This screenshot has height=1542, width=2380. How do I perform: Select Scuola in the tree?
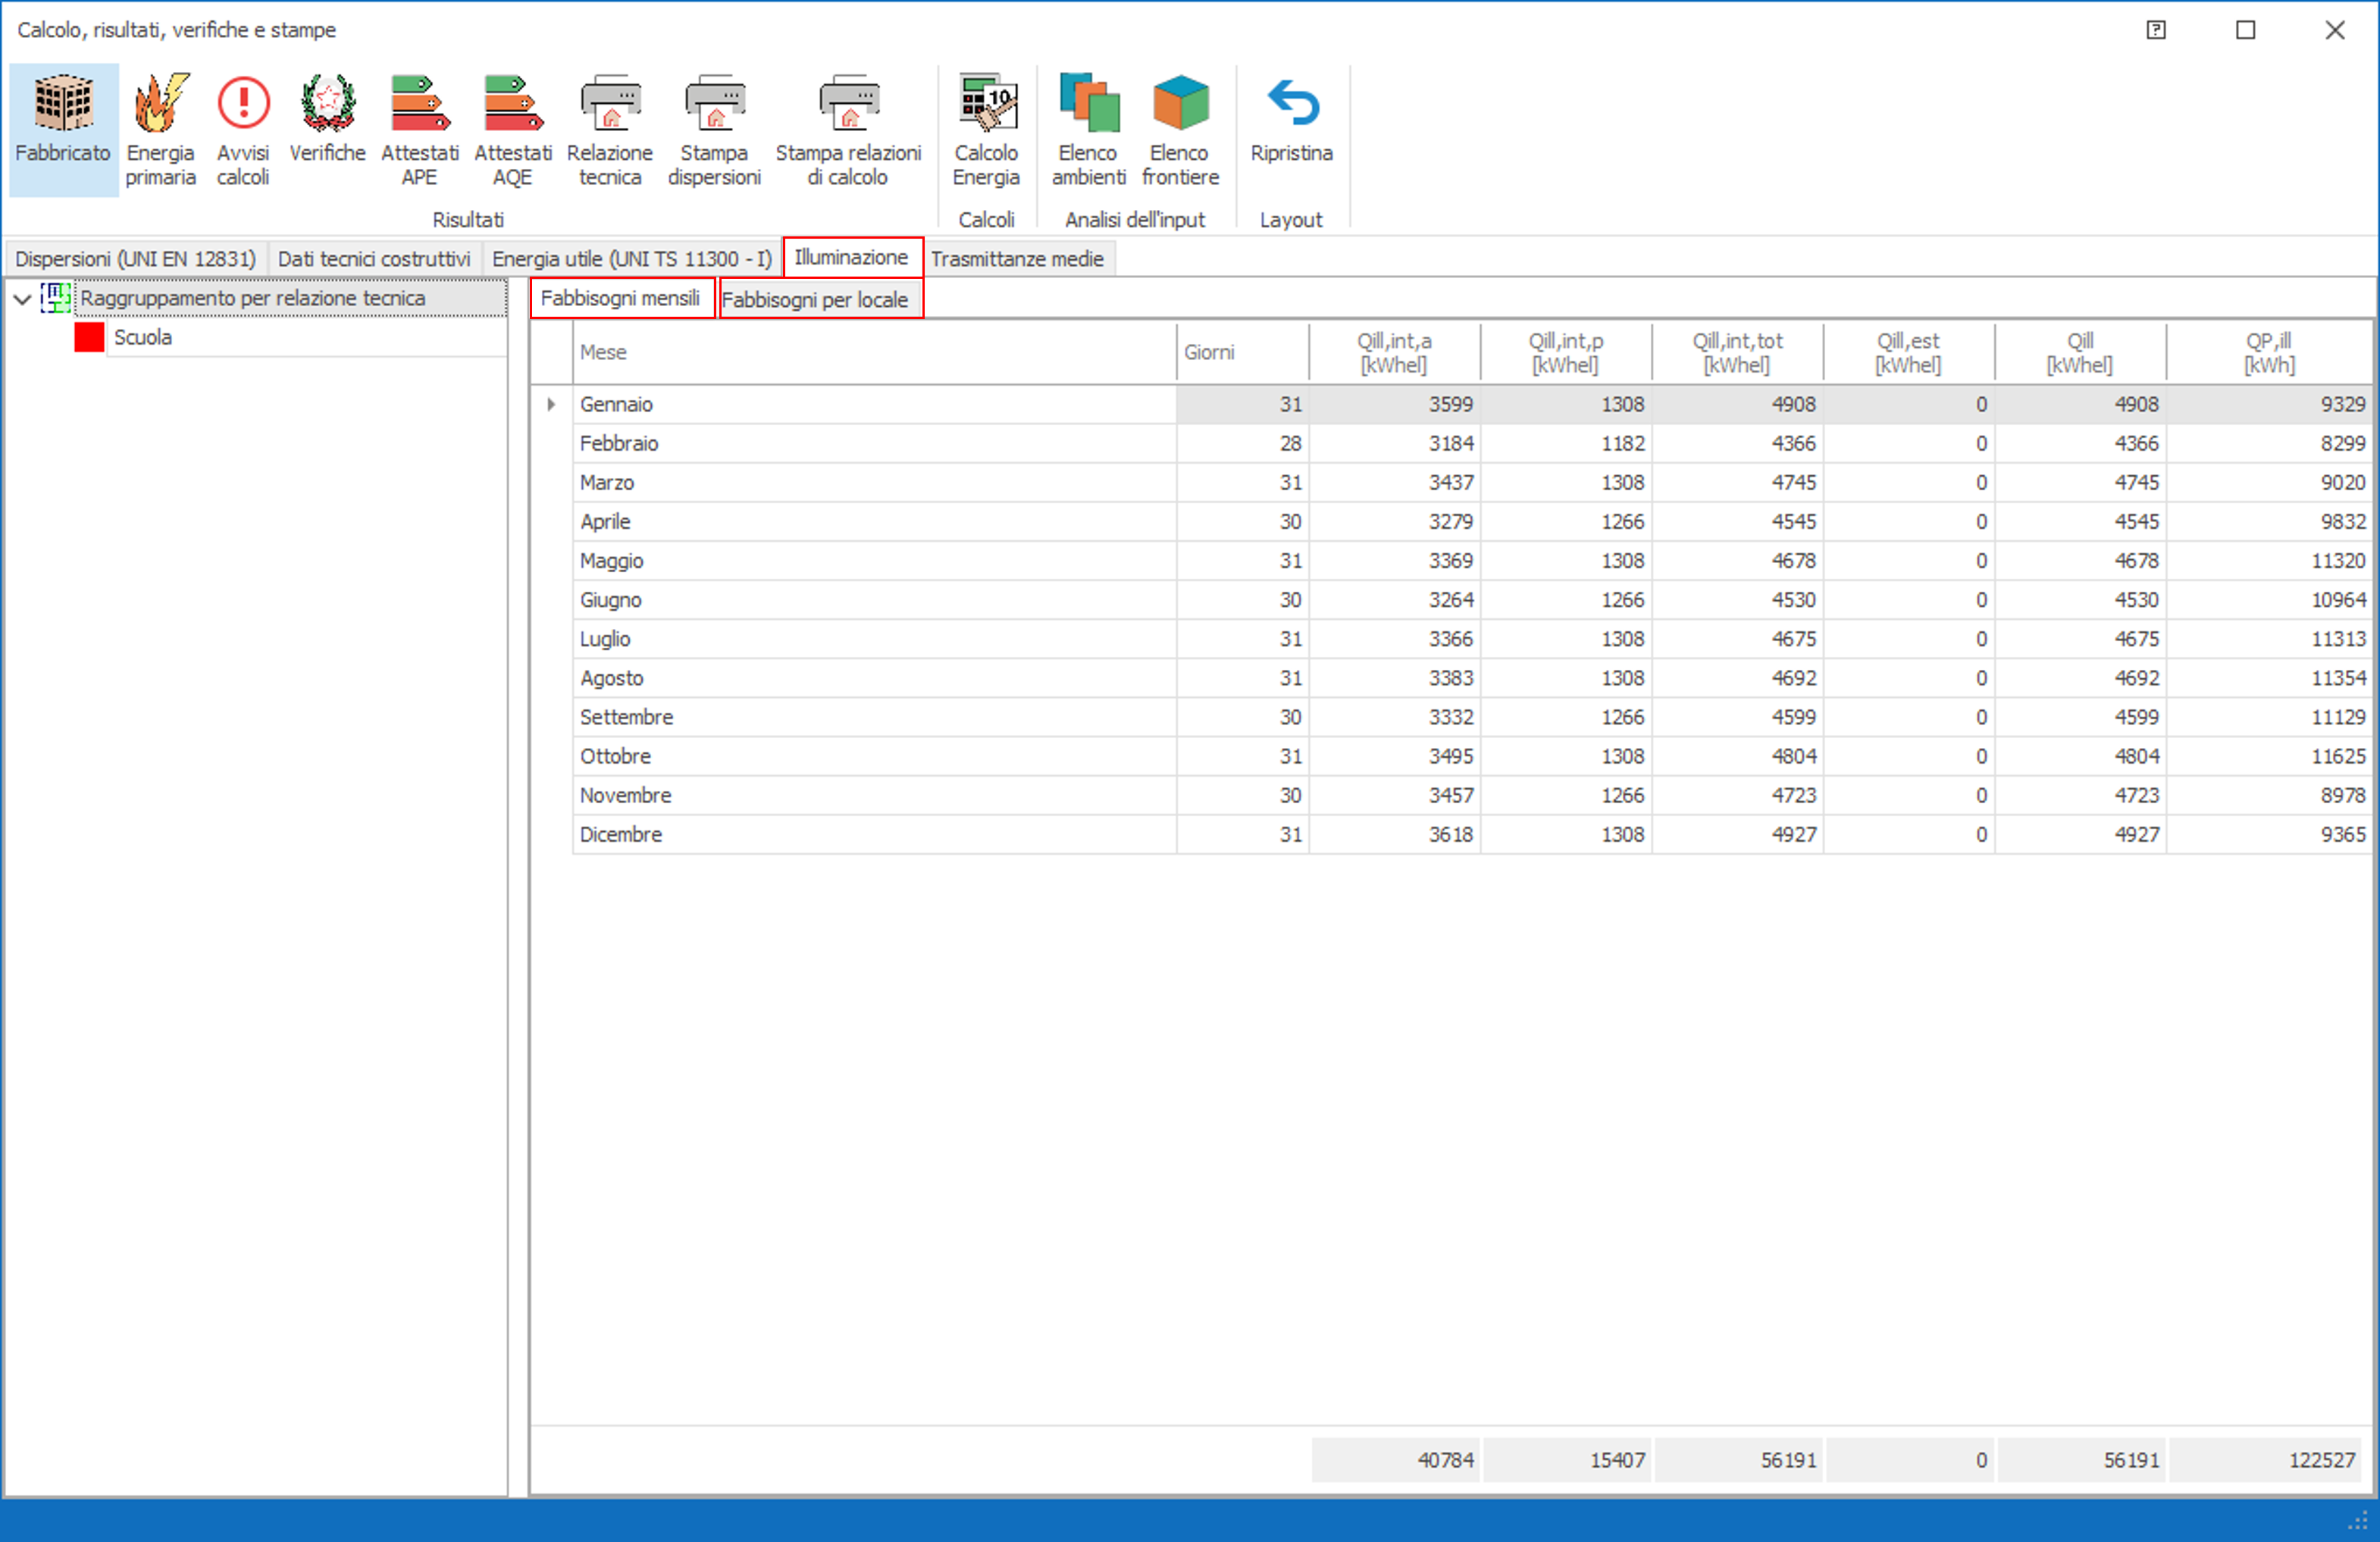(x=143, y=338)
